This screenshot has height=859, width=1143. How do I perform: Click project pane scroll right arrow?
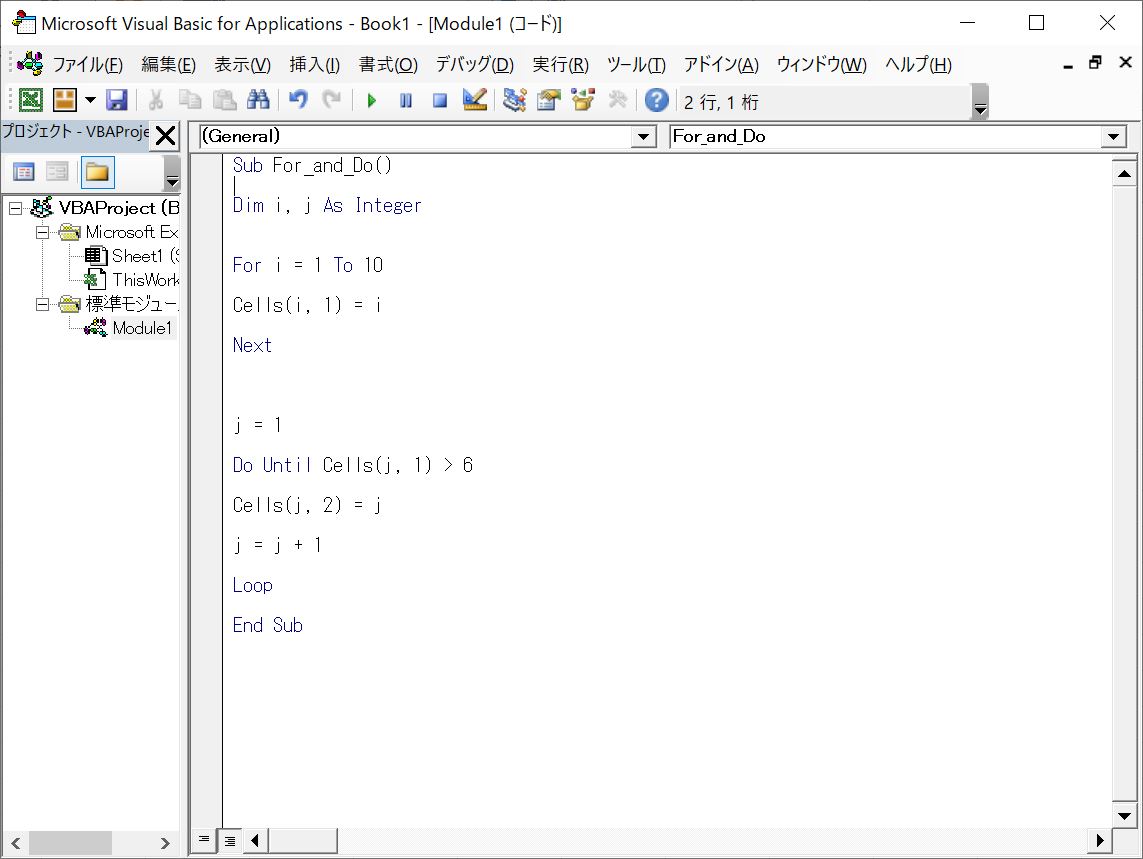165,843
